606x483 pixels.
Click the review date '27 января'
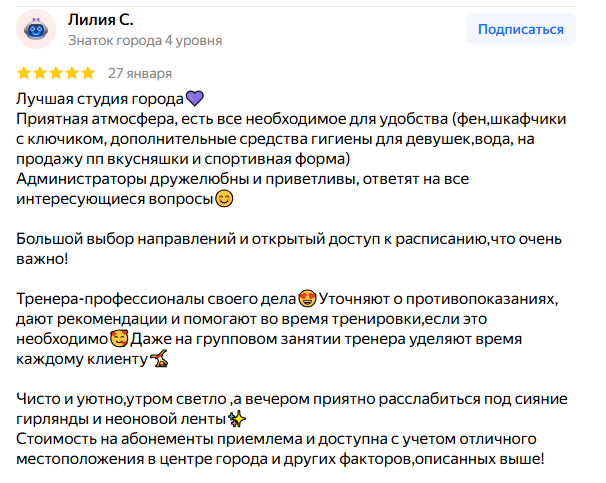tap(140, 73)
